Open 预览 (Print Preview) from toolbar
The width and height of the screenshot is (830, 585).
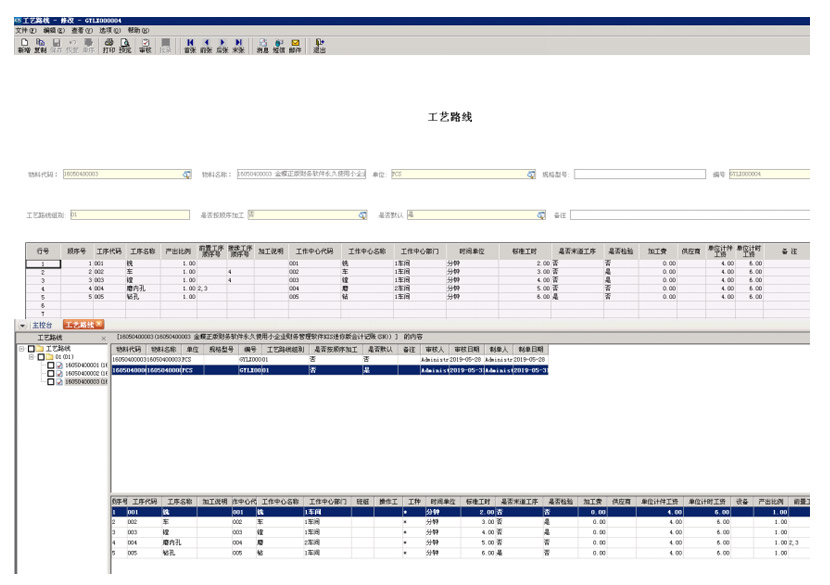tap(125, 45)
